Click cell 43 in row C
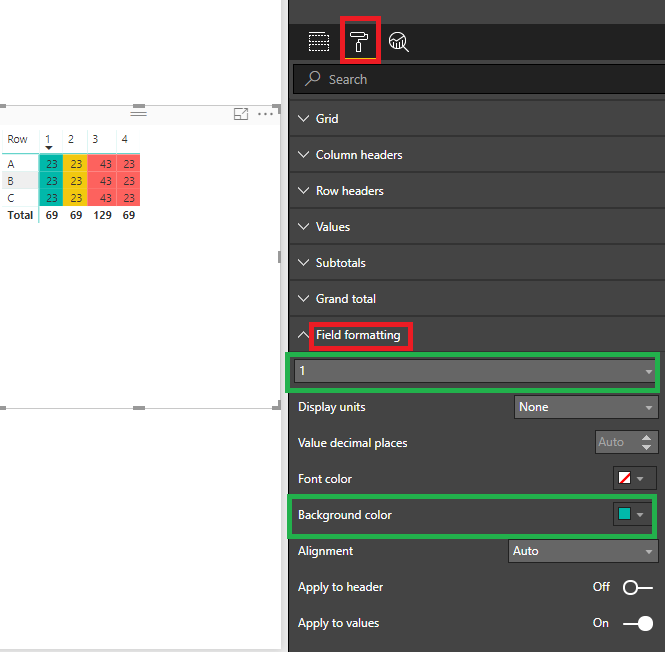The image size is (665, 652). pyautogui.click(x=102, y=198)
